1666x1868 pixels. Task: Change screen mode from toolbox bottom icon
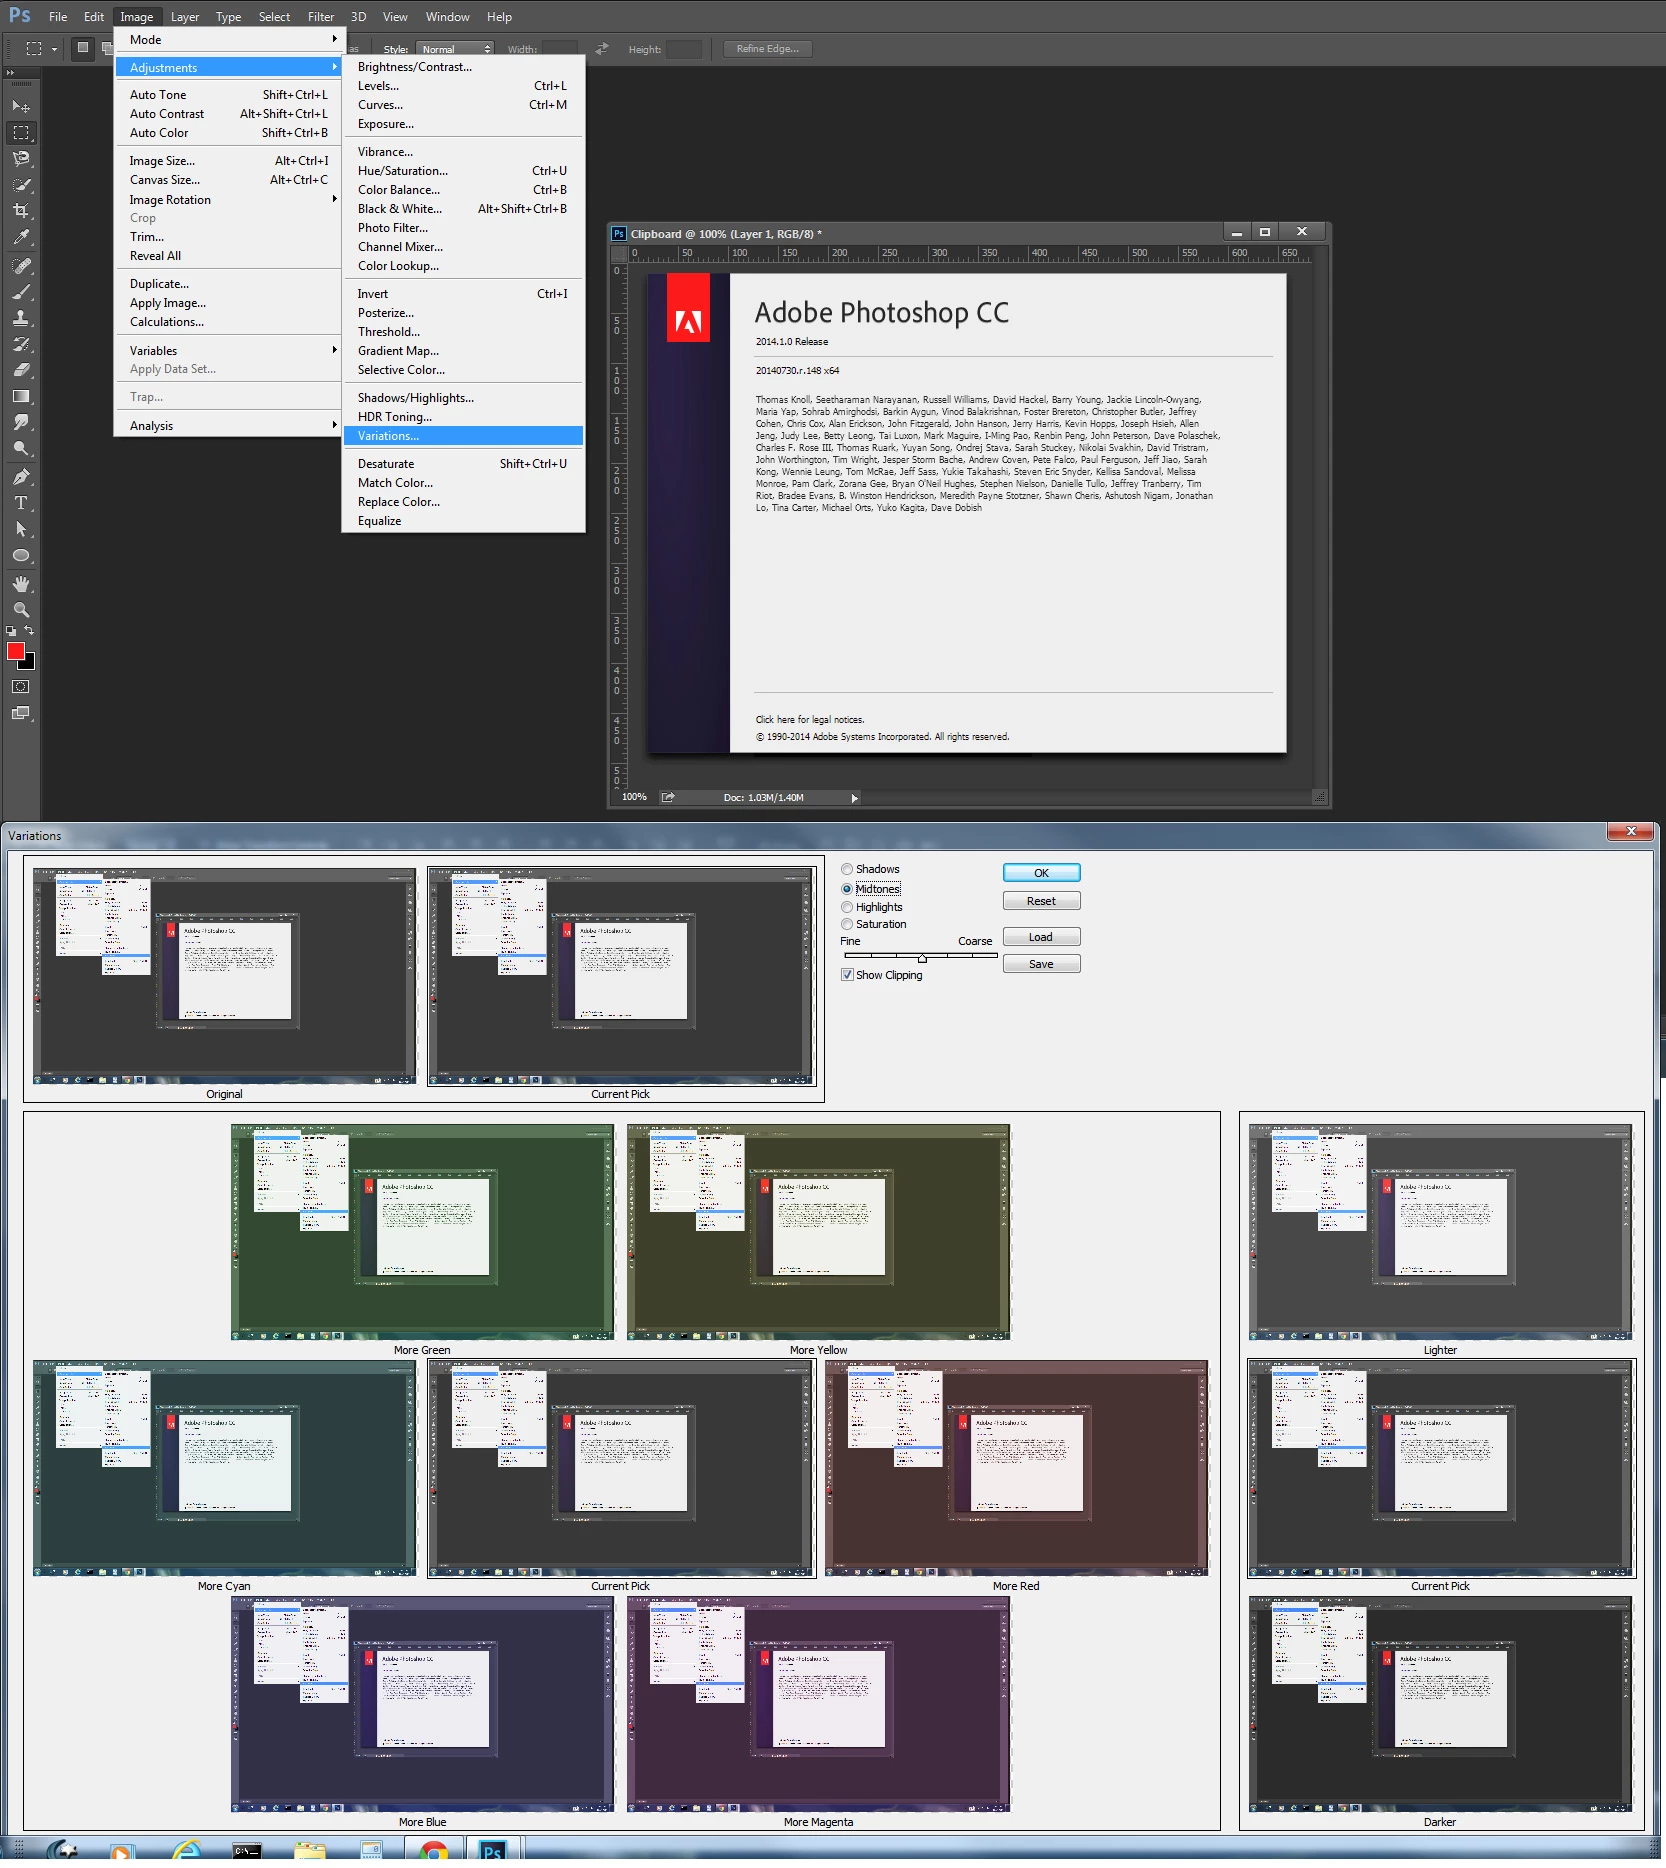20,713
